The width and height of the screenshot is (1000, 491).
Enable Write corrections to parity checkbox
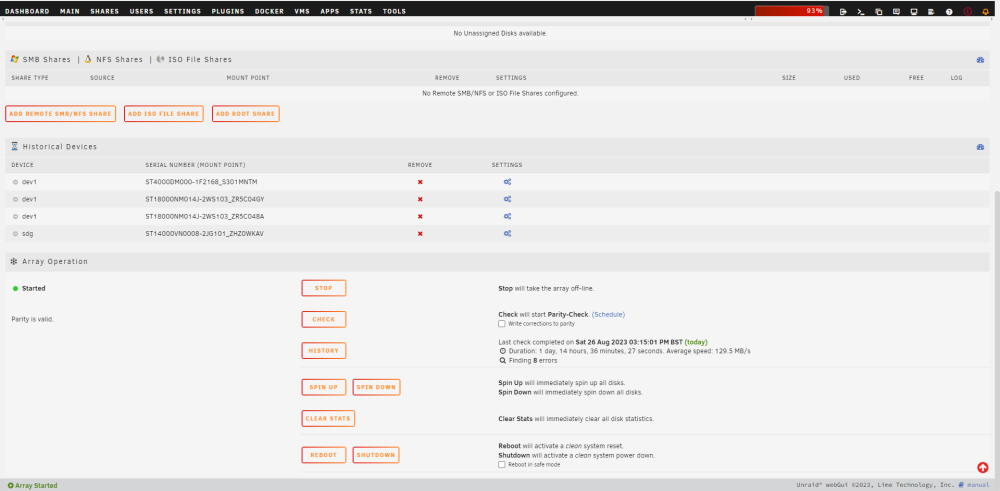point(502,324)
